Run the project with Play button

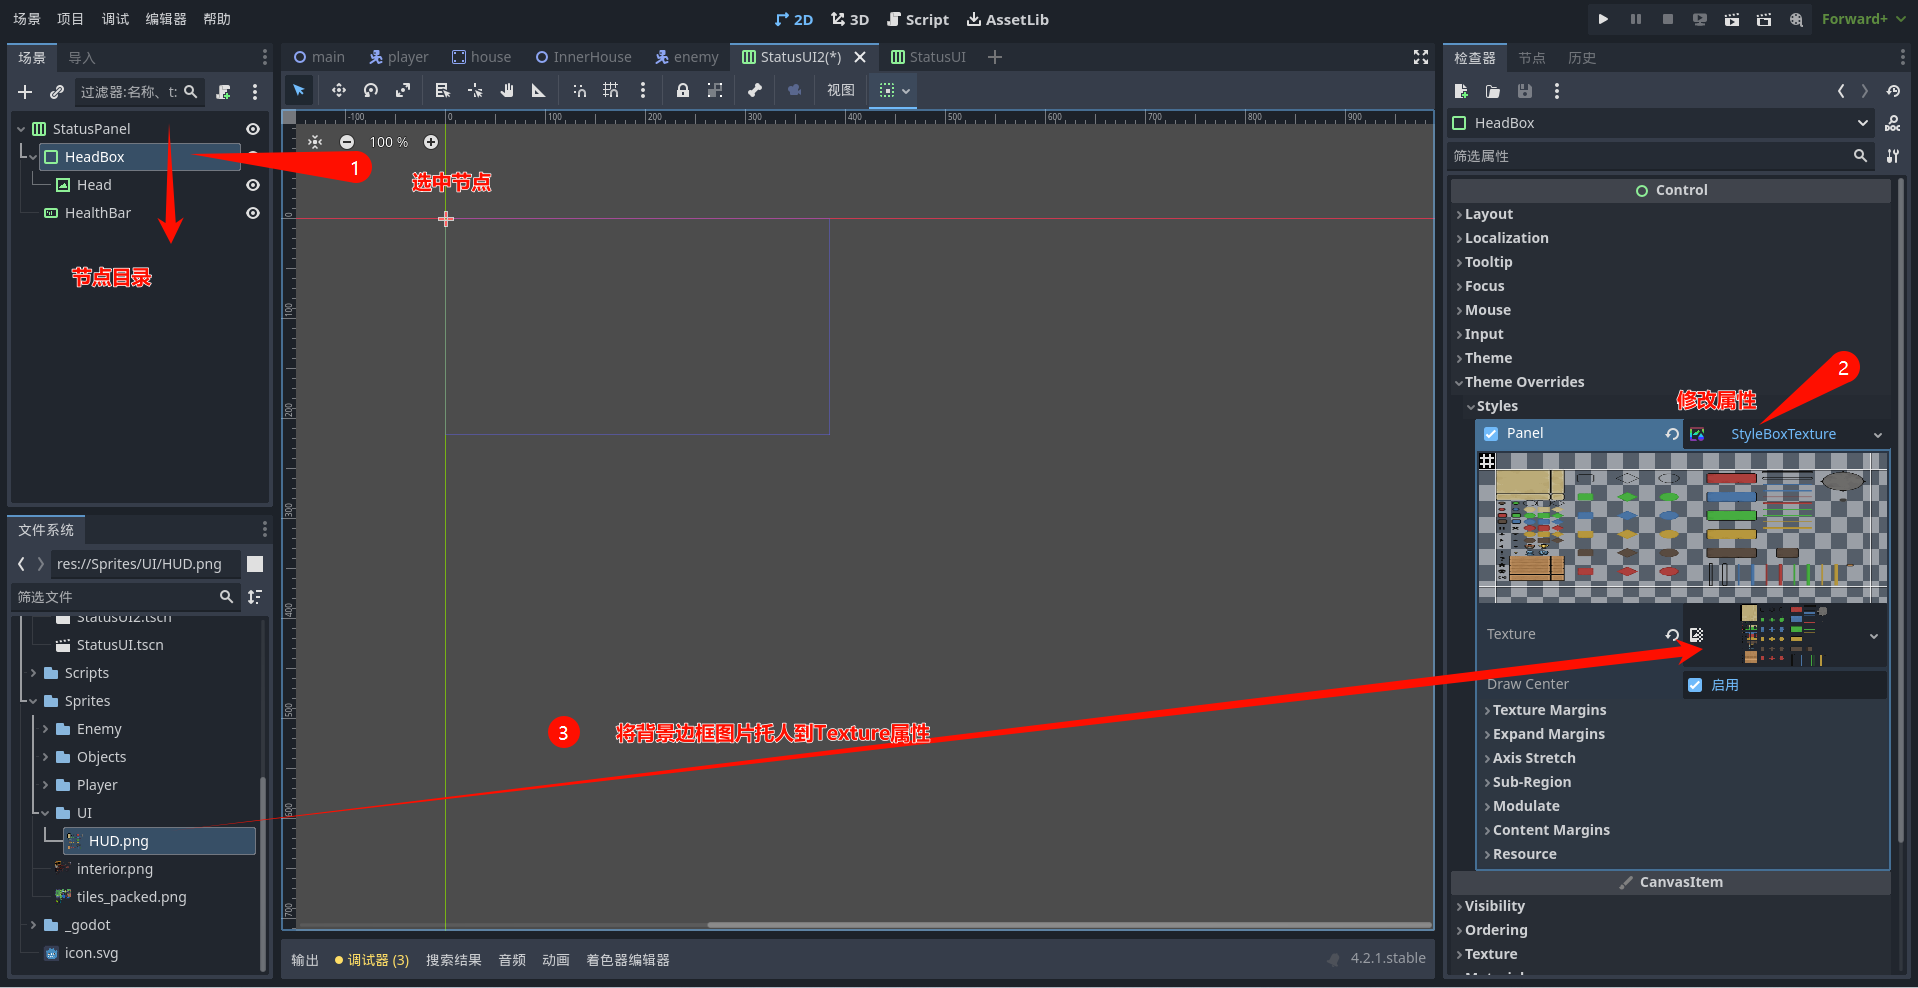click(x=1603, y=19)
